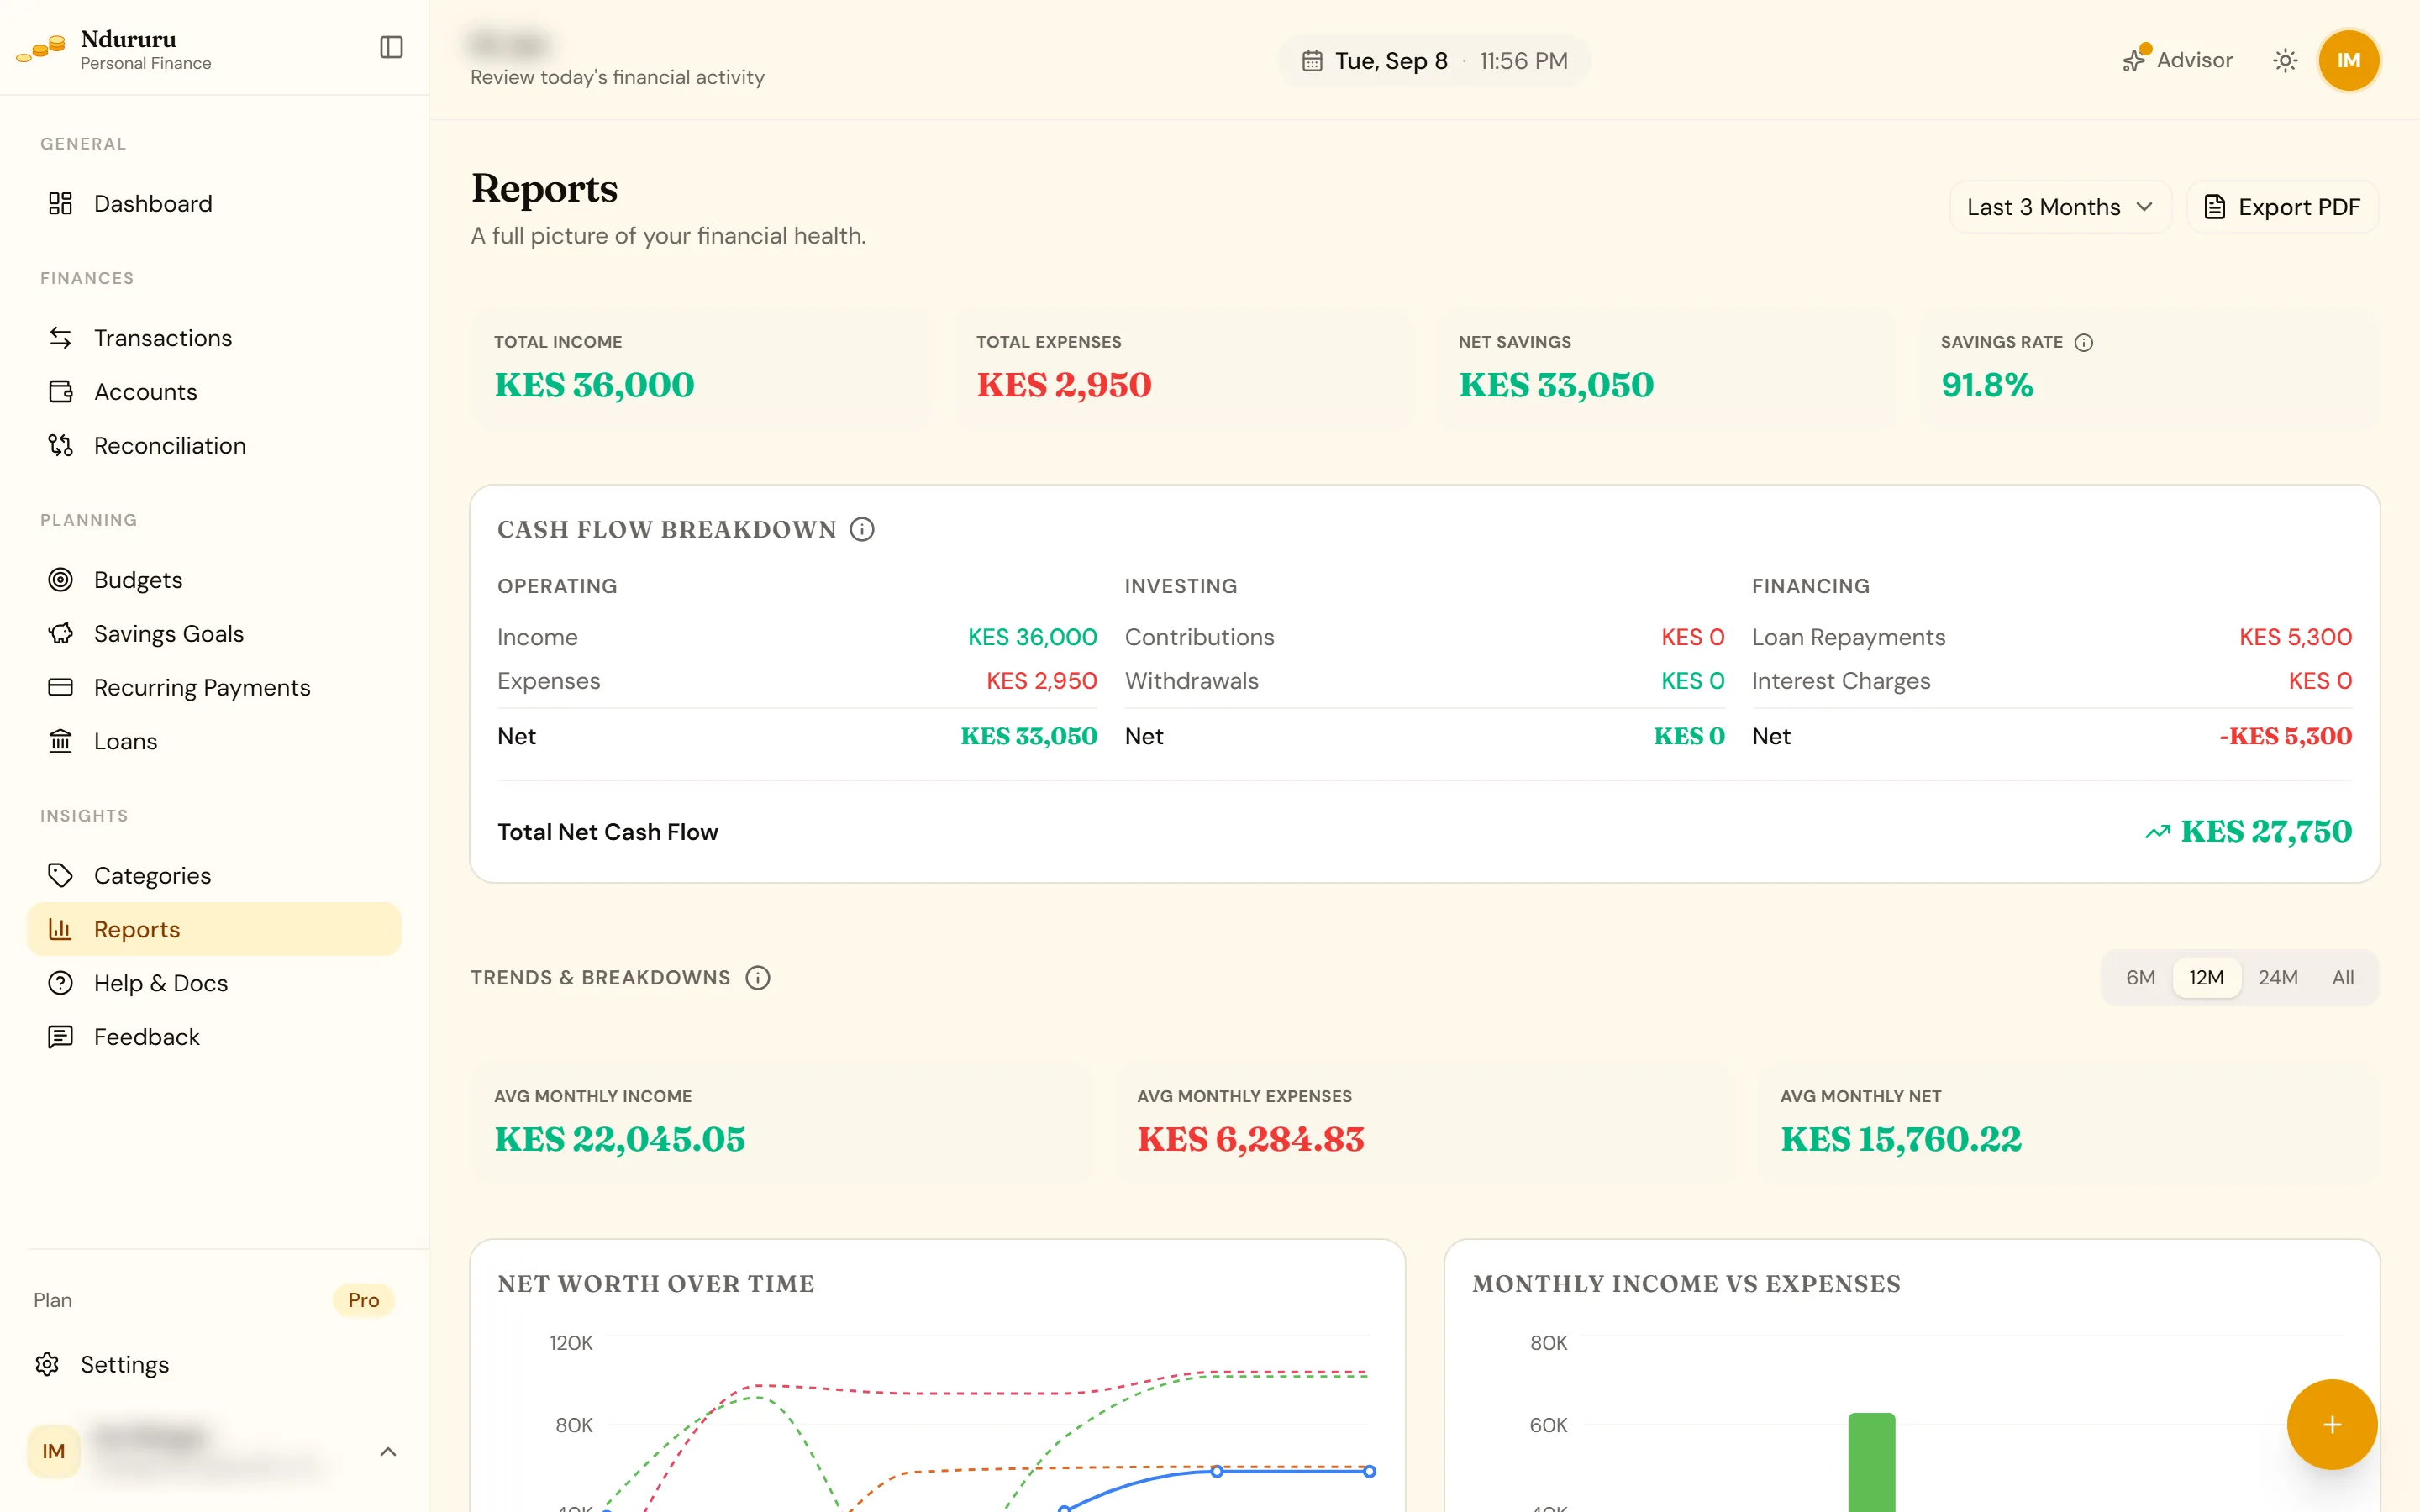Open the date and time picker
Screen dimensions: 2420x1512
(1434, 61)
